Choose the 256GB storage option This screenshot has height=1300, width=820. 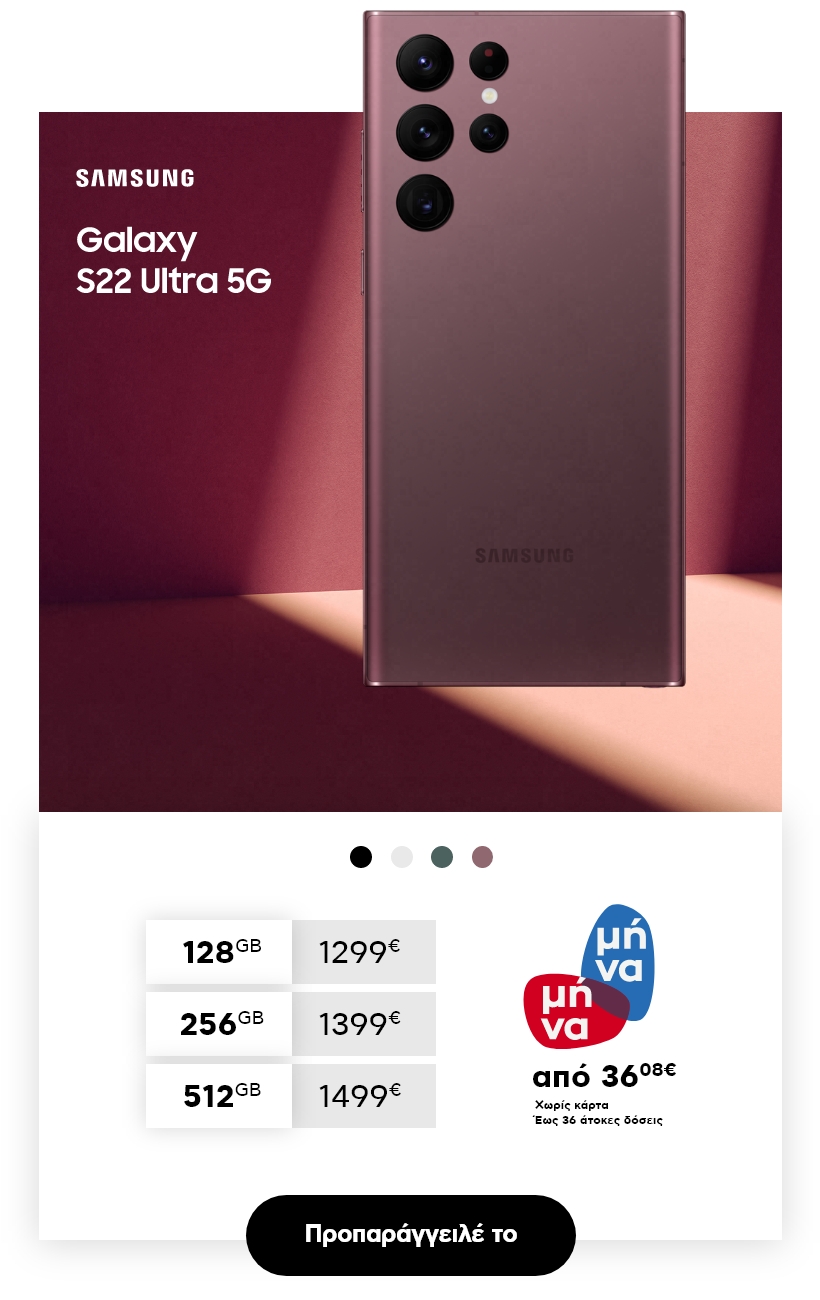click(x=219, y=1024)
